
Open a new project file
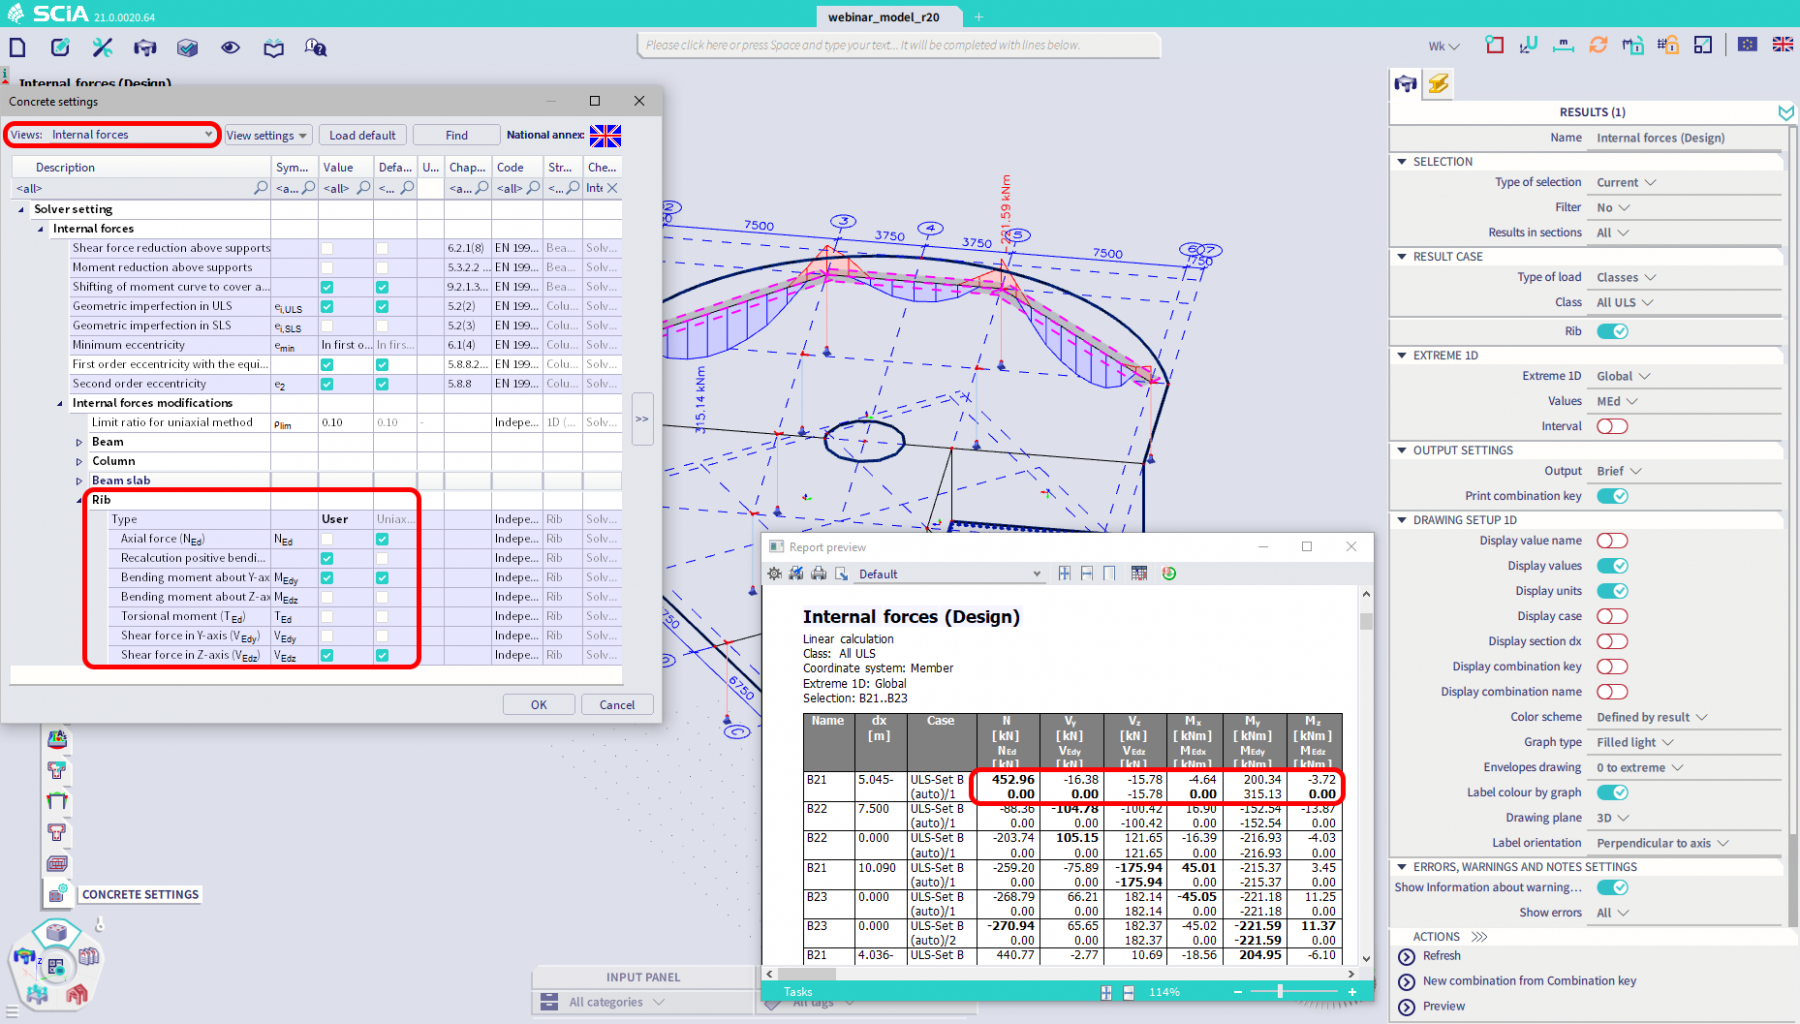click(x=17, y=47)
